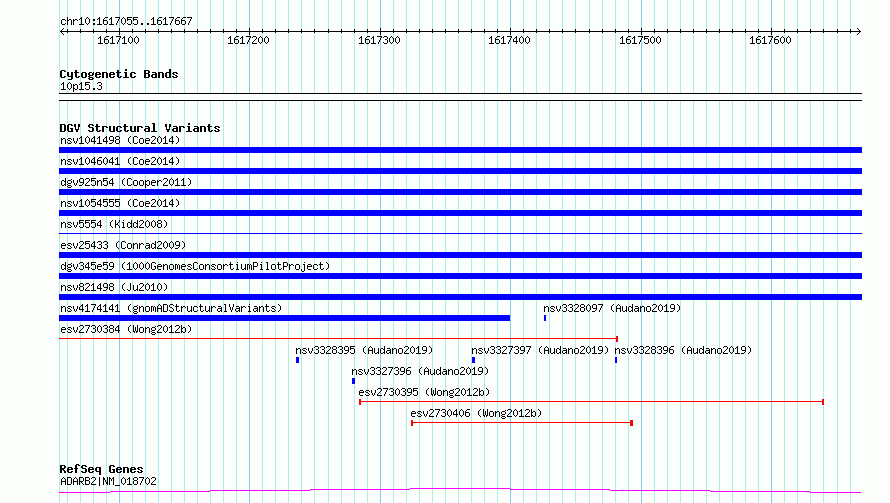The image size is (890, 503).
Task: Click the esv2730384 Wong2012b red variant line
Action: tap(338, 339)
